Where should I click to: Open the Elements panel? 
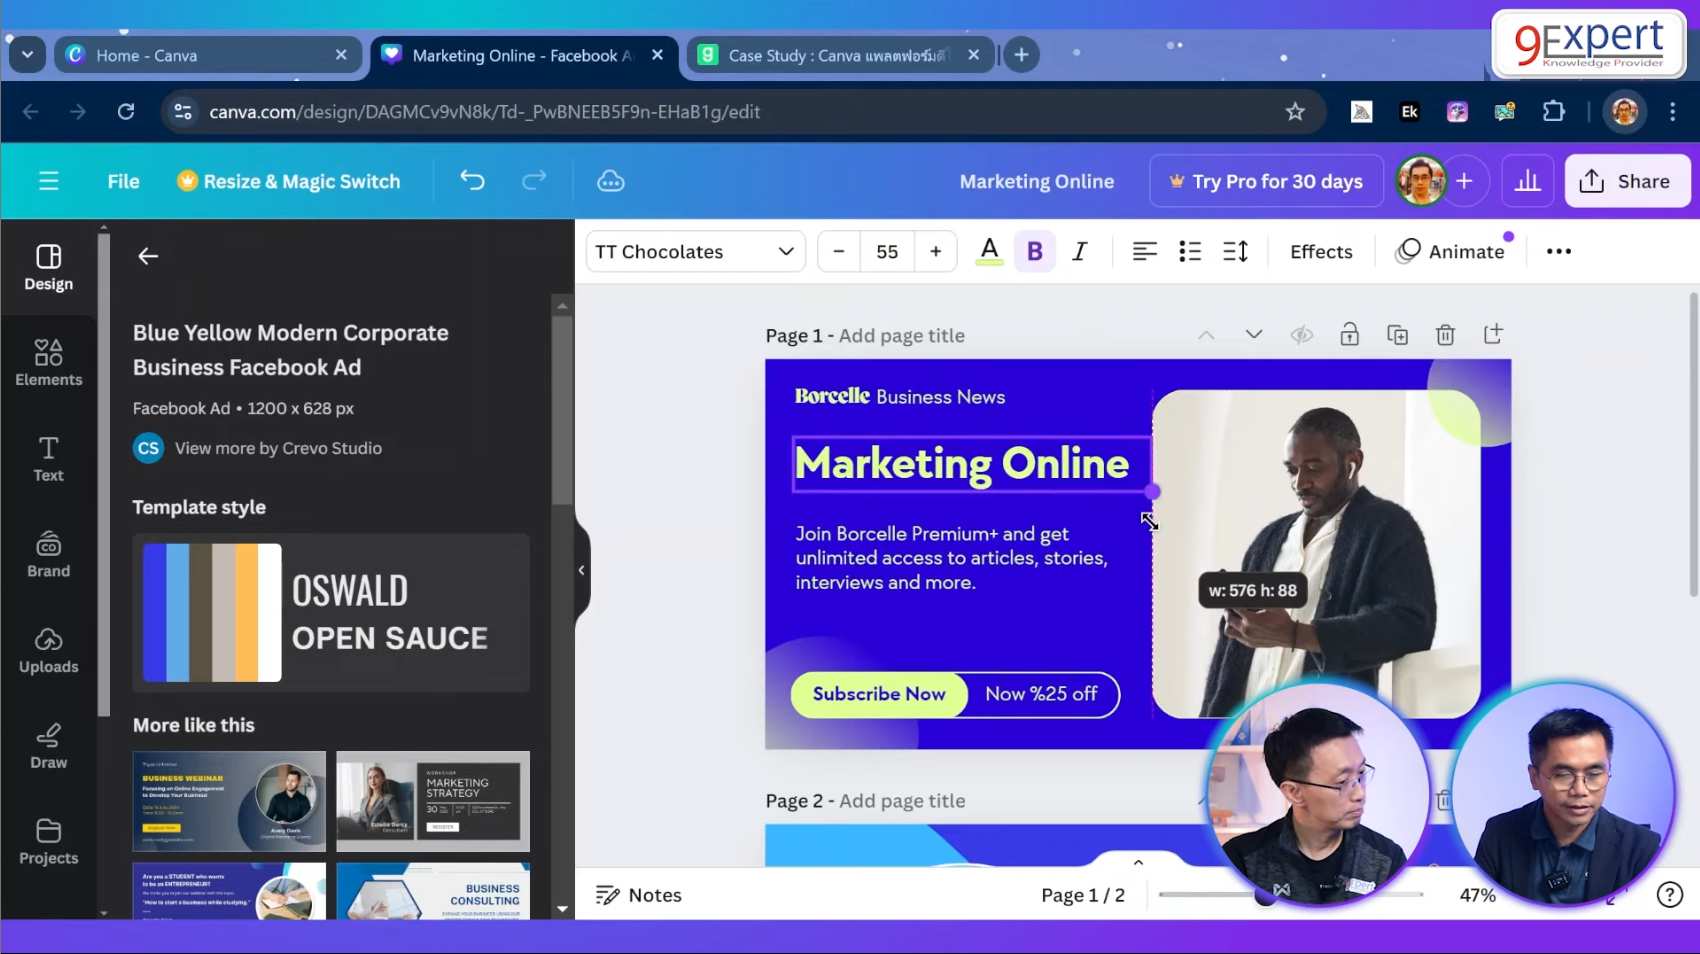tap(47, 362)
